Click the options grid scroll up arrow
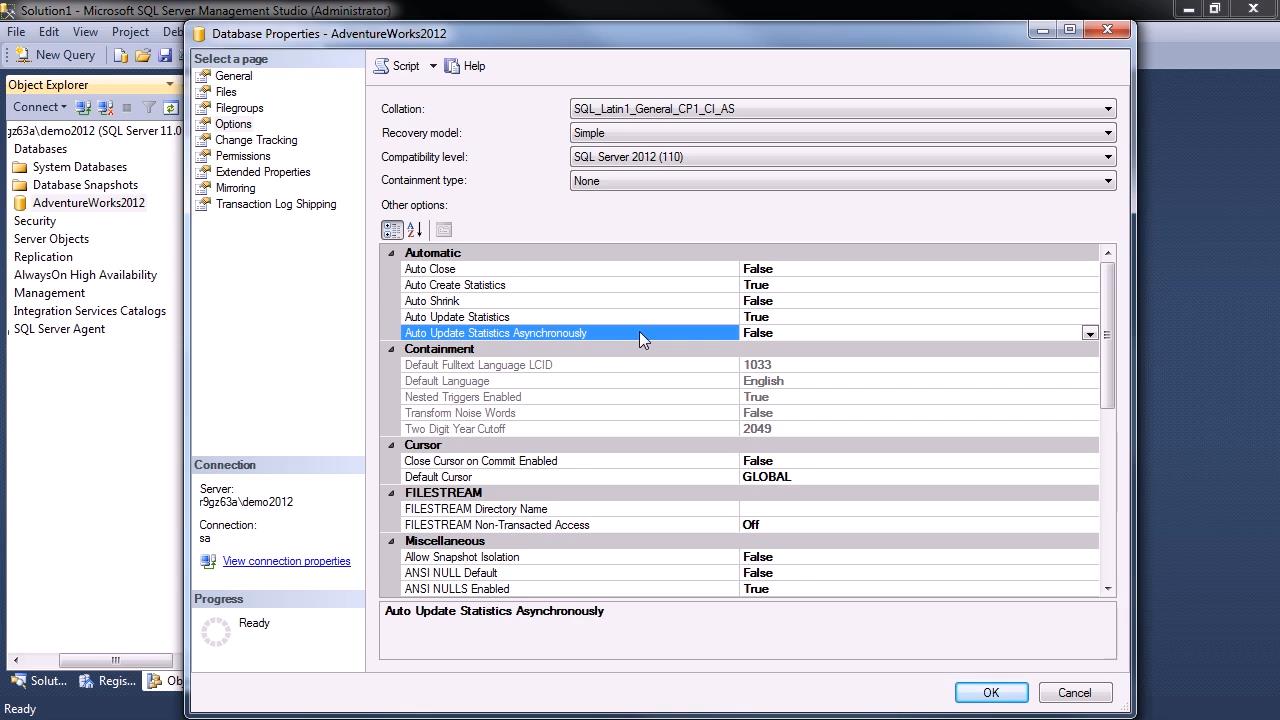Screen dimensions: 1280x720 click(1107, 253)
